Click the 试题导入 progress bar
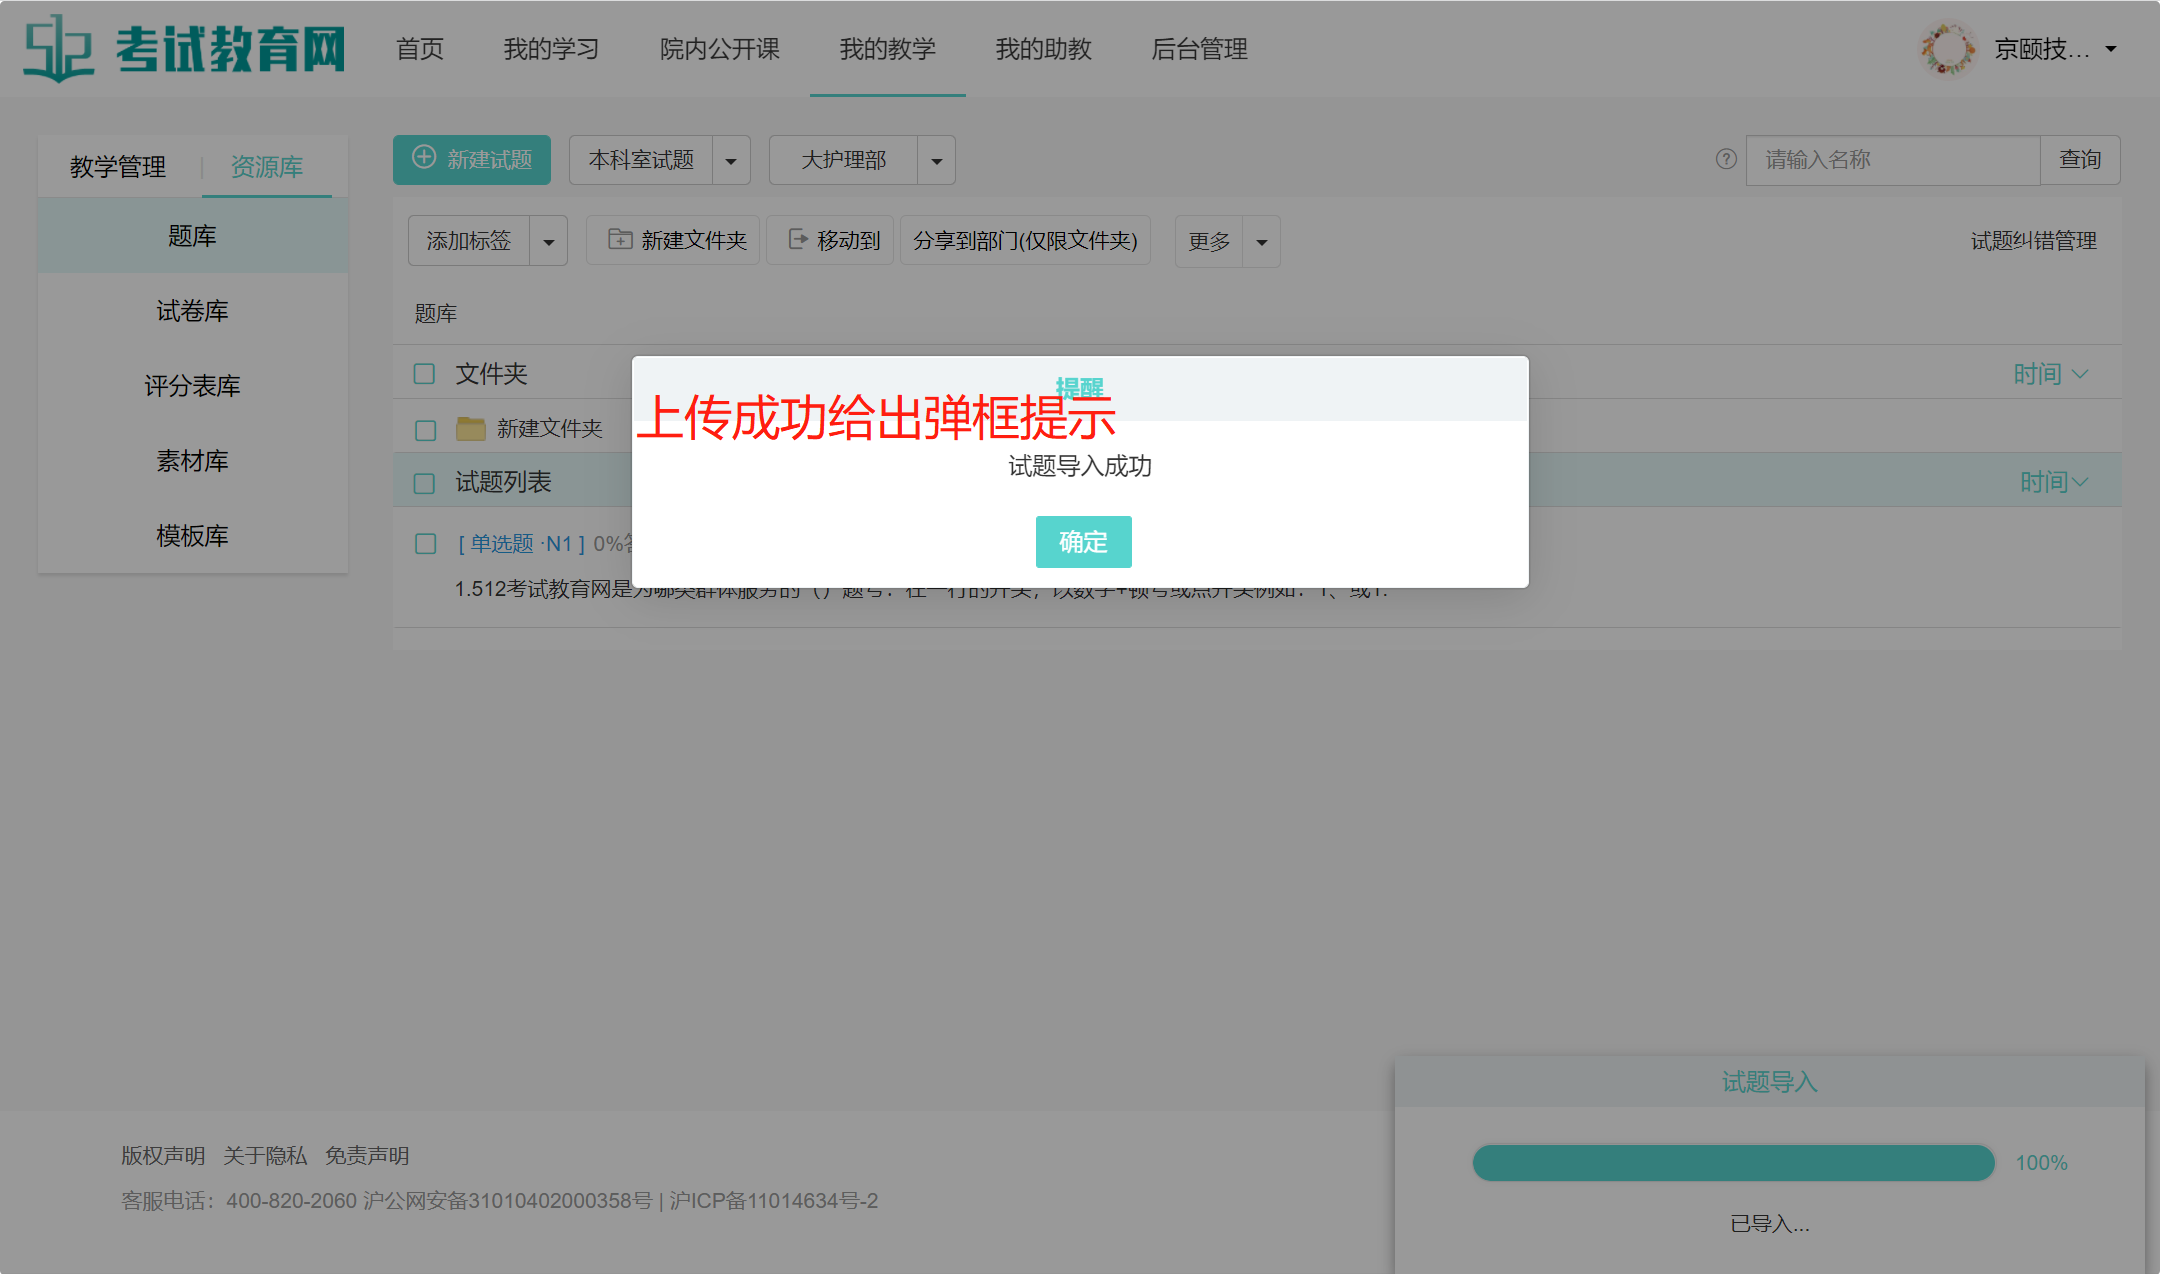 coord(1733,1163)
